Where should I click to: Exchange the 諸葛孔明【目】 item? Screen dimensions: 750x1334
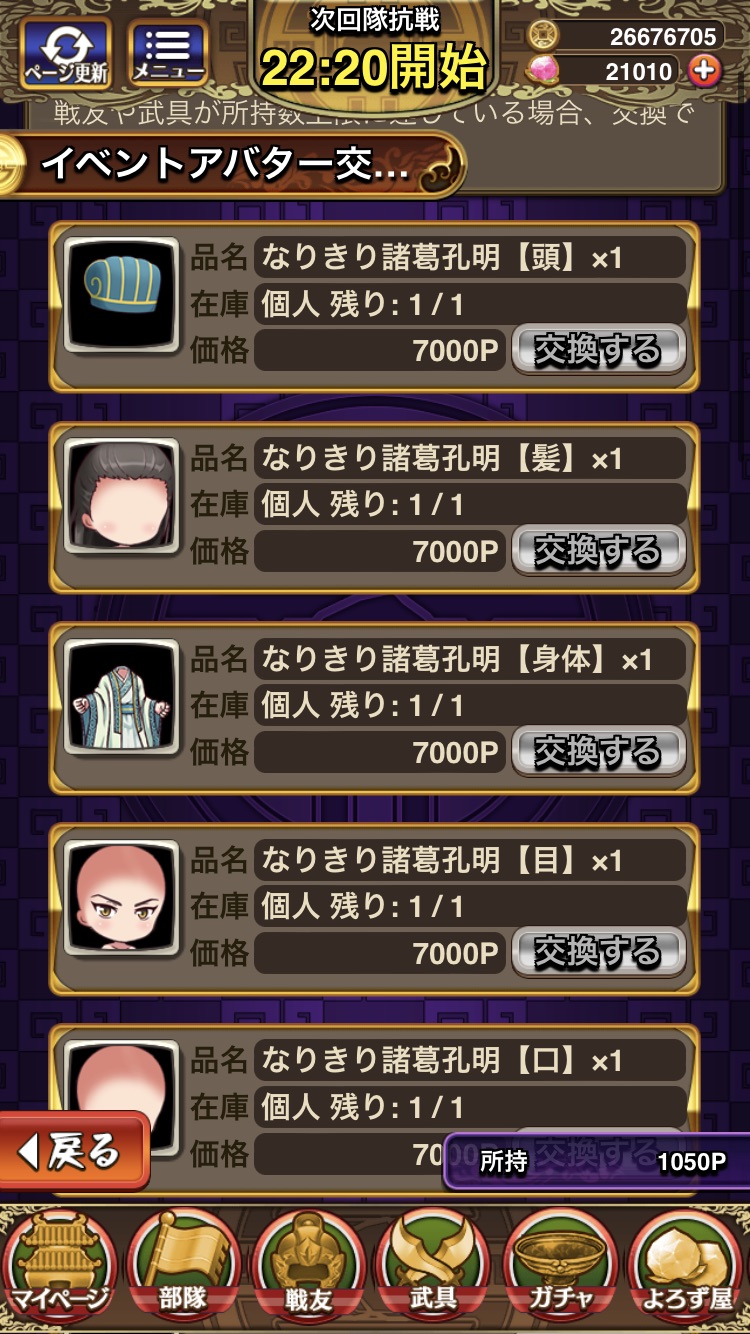(x=598, y=952)
